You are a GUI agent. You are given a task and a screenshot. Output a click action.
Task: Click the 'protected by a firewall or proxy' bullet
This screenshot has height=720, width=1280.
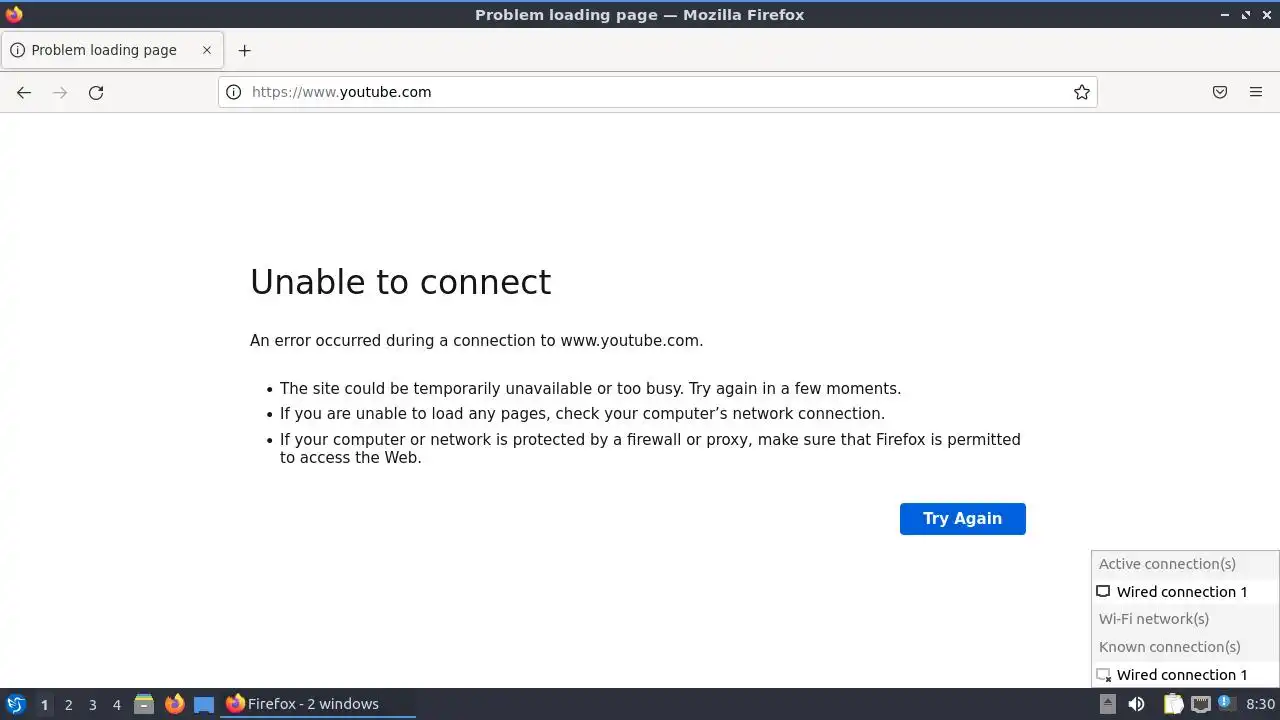coord(650,448)
